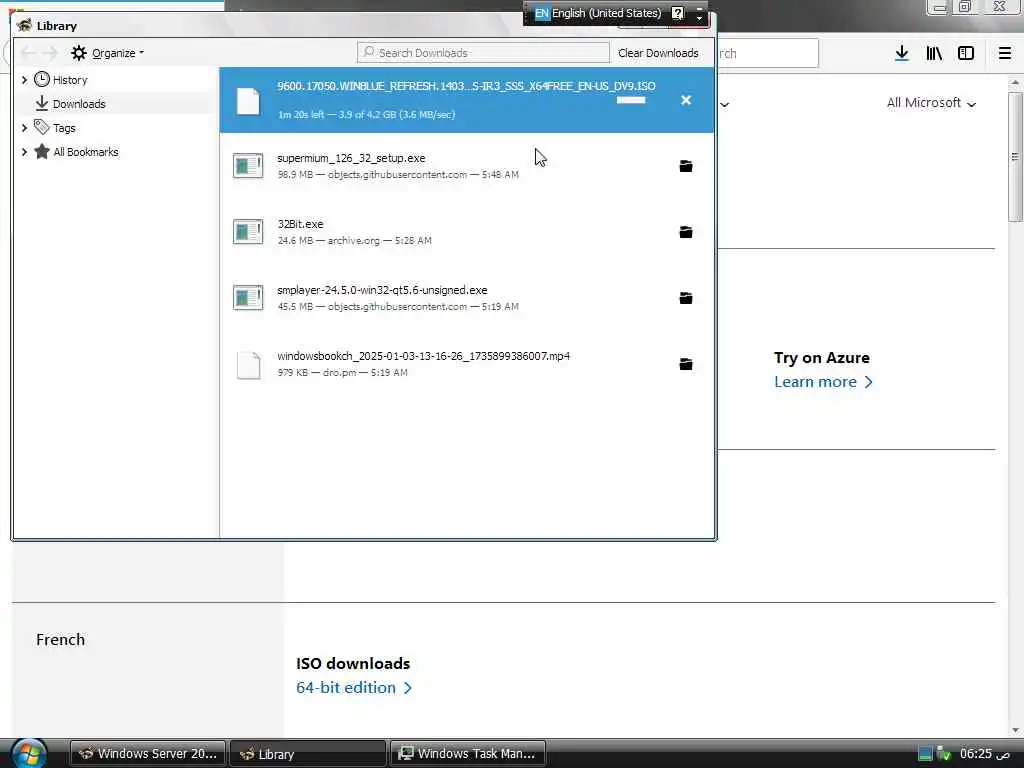
Task: Open containing folder for windowsbookch mp4 file
Action: (686, 364)
